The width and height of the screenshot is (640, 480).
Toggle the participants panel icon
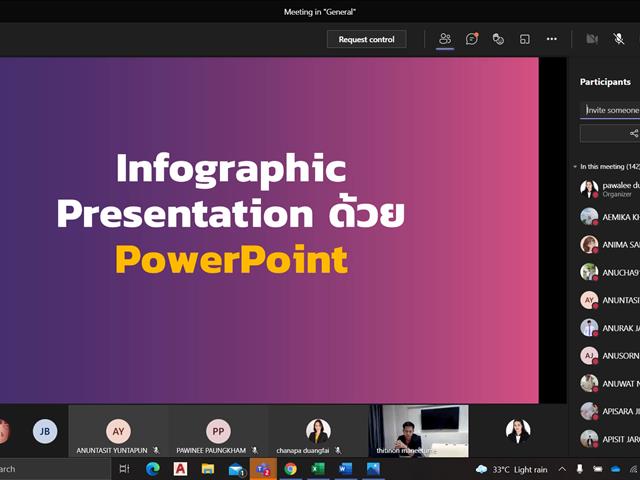(445, 39)
